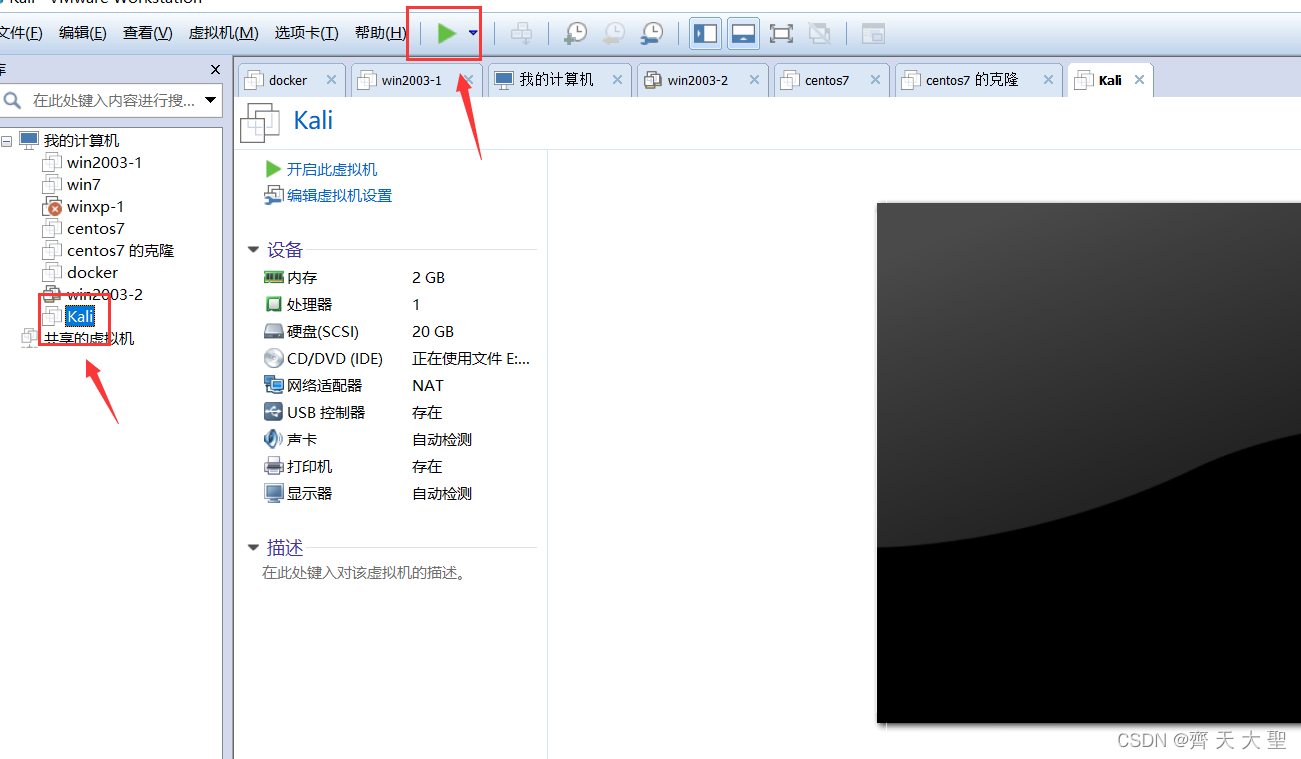1301x759 pixels.
Task: Click the network icon beside 网络适配器
Action: (x=273, y=385)
